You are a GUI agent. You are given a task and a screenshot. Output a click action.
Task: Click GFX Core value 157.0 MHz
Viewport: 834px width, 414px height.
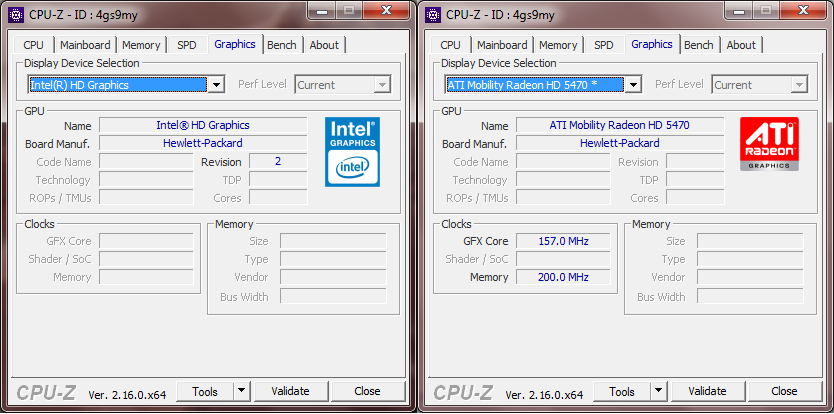(564, 241)
